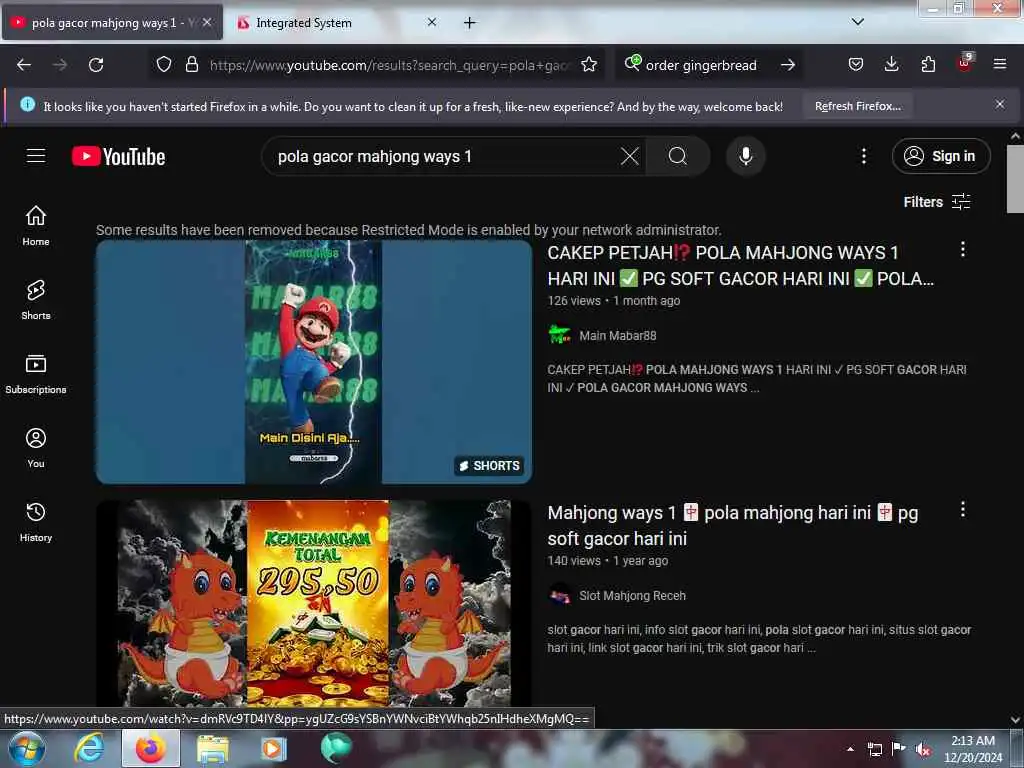Open You section in sidebar
Image resolution: width=1024 pixels, height=768 pixels.
pos(36,447)
